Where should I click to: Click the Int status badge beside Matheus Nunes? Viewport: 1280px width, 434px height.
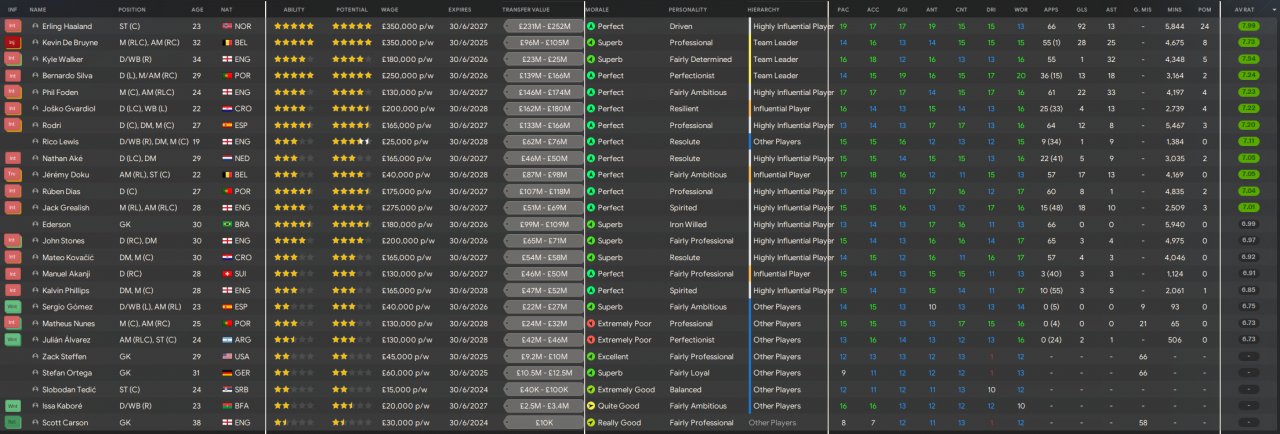[13, 324]
